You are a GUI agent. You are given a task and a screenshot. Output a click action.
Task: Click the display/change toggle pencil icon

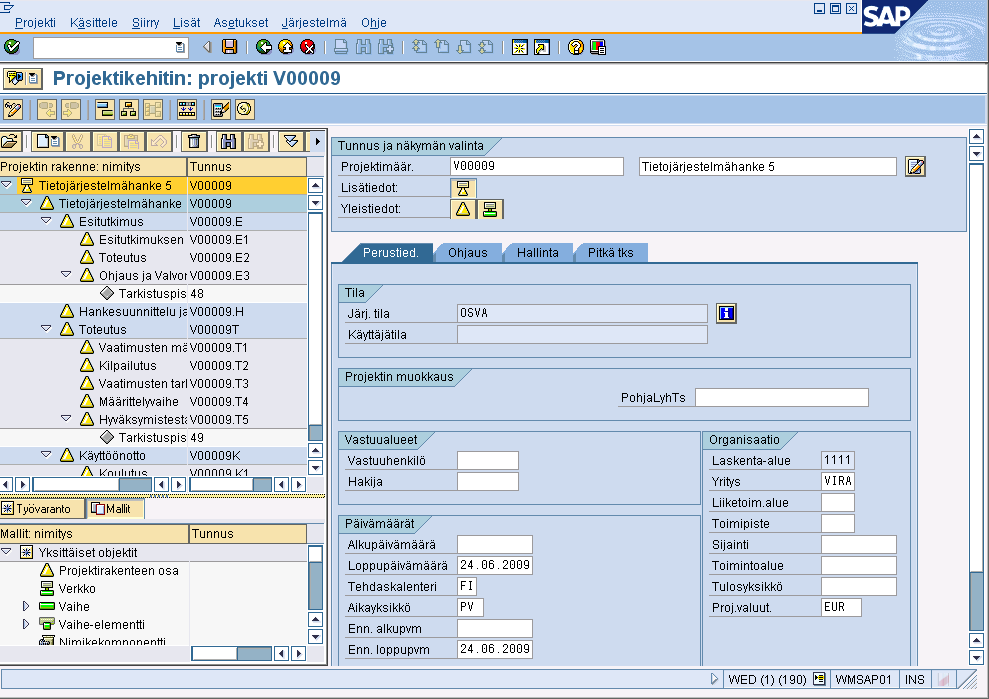(x=13, y=109)
